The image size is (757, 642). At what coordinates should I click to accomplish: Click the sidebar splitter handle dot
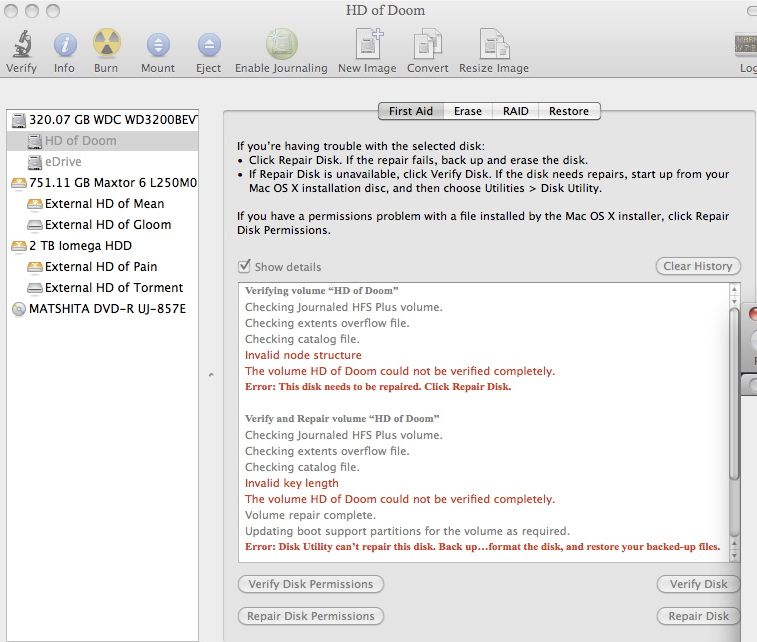pyautogui.click(x=211, y=375)
